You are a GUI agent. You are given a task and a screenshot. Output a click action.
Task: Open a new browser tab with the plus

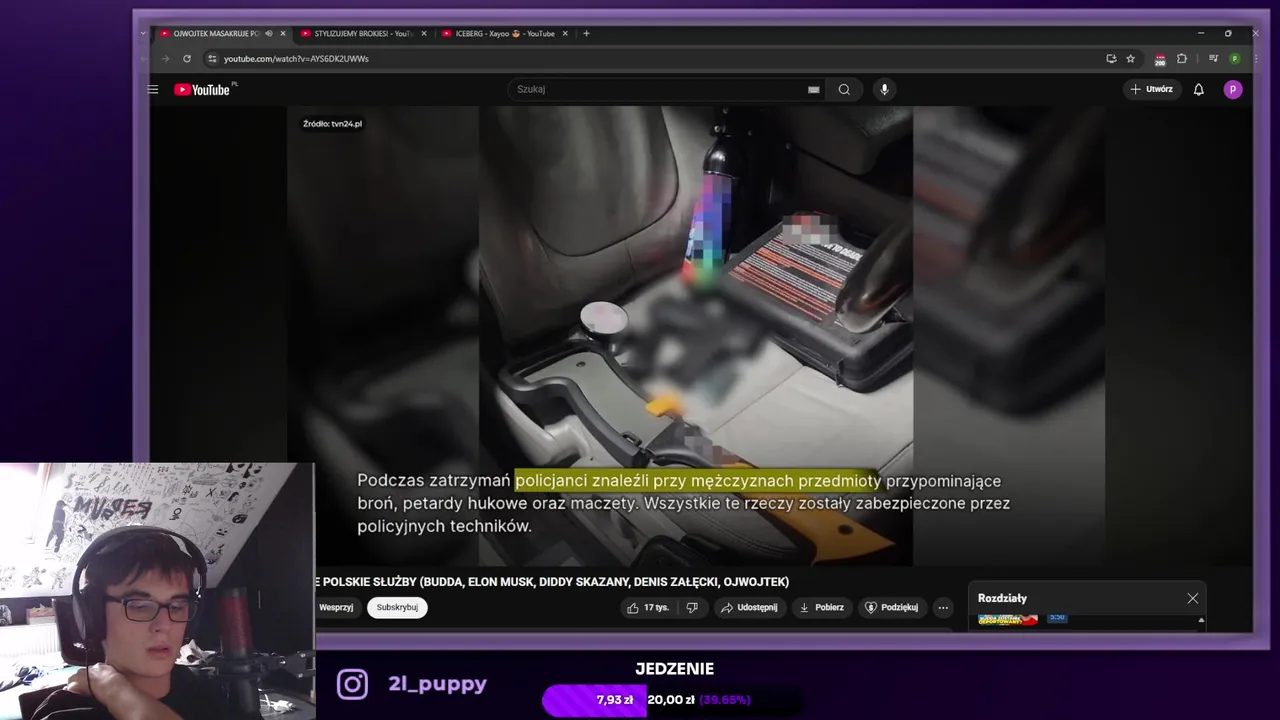(x=586, y=33)
